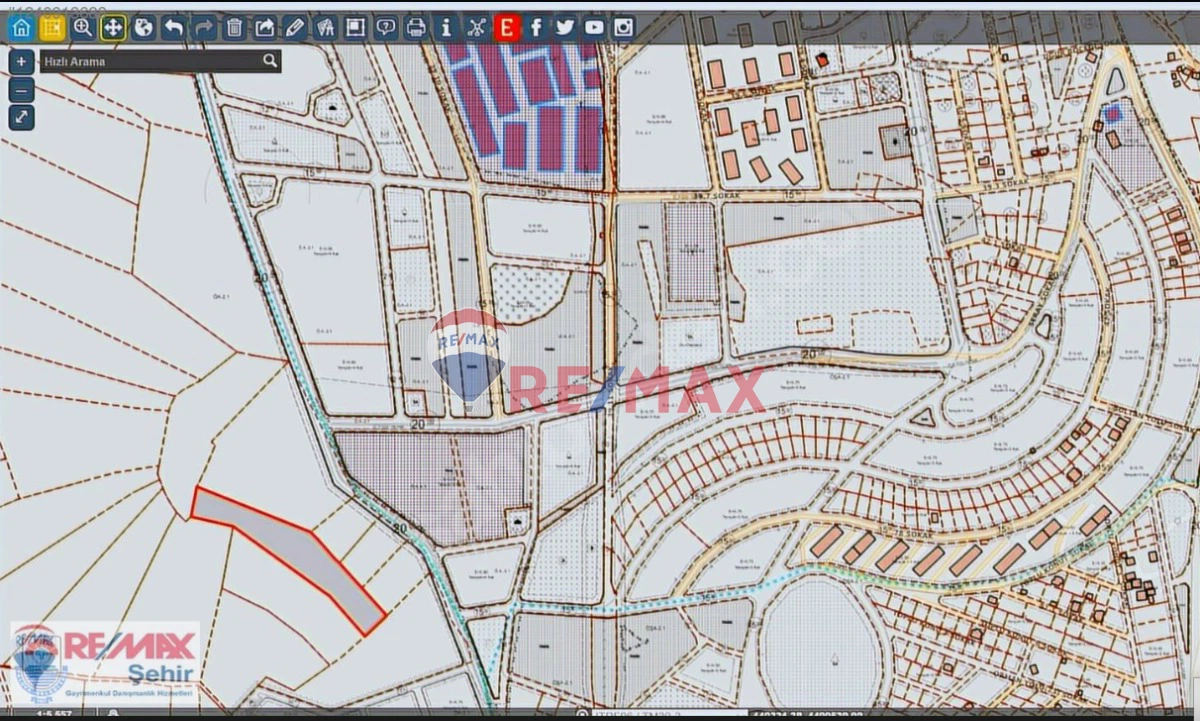The height and width of the screenshot is (721, 1200).
Task: Activate the info 'i' identify tool
Action: coord(446,28)
